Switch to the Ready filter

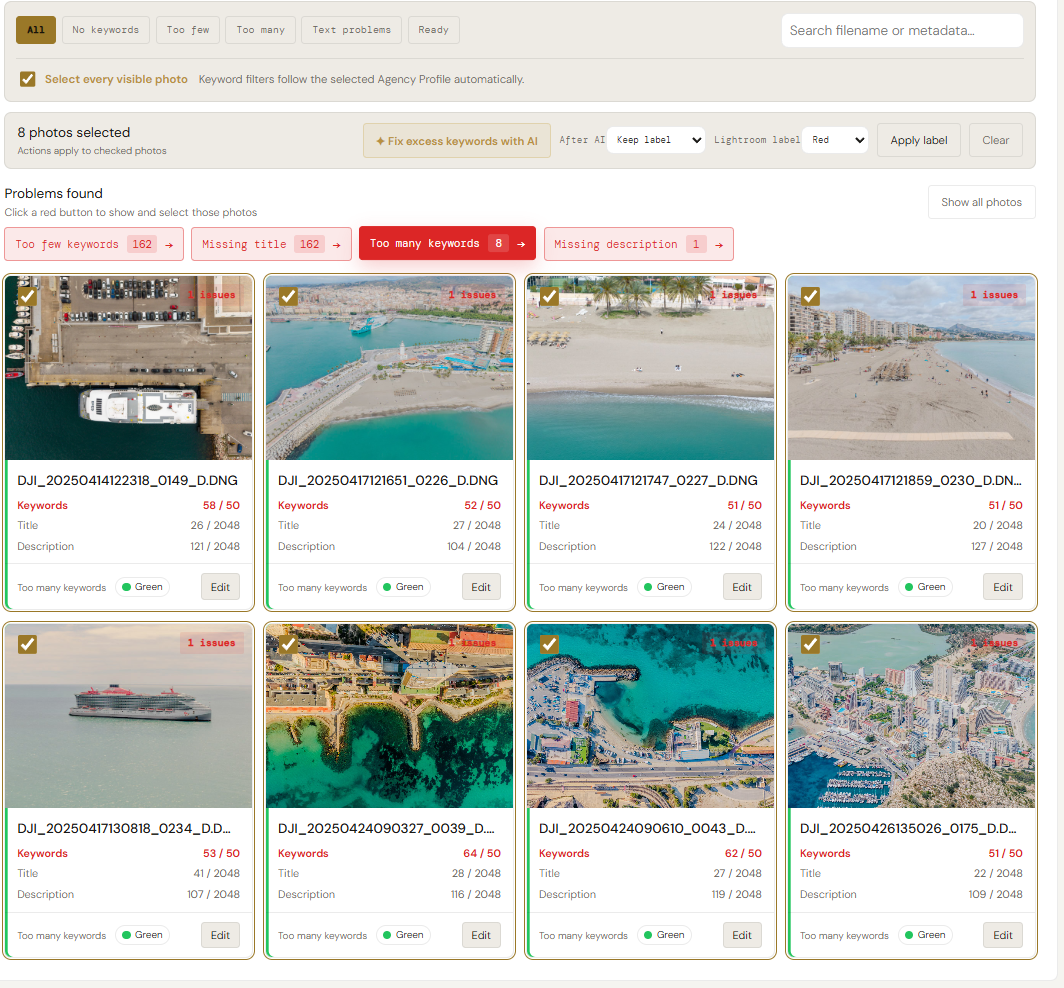pyautogui.click(x=434, y=30)
